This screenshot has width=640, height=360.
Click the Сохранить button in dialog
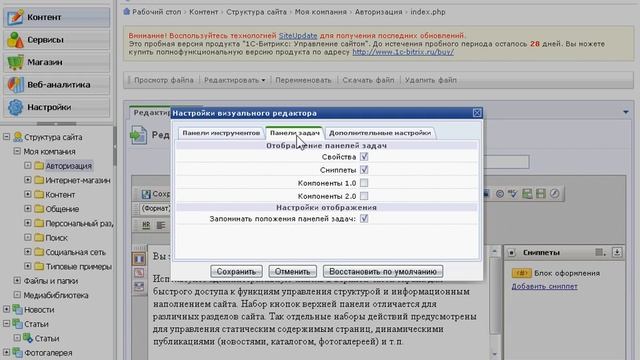point(236,271)
